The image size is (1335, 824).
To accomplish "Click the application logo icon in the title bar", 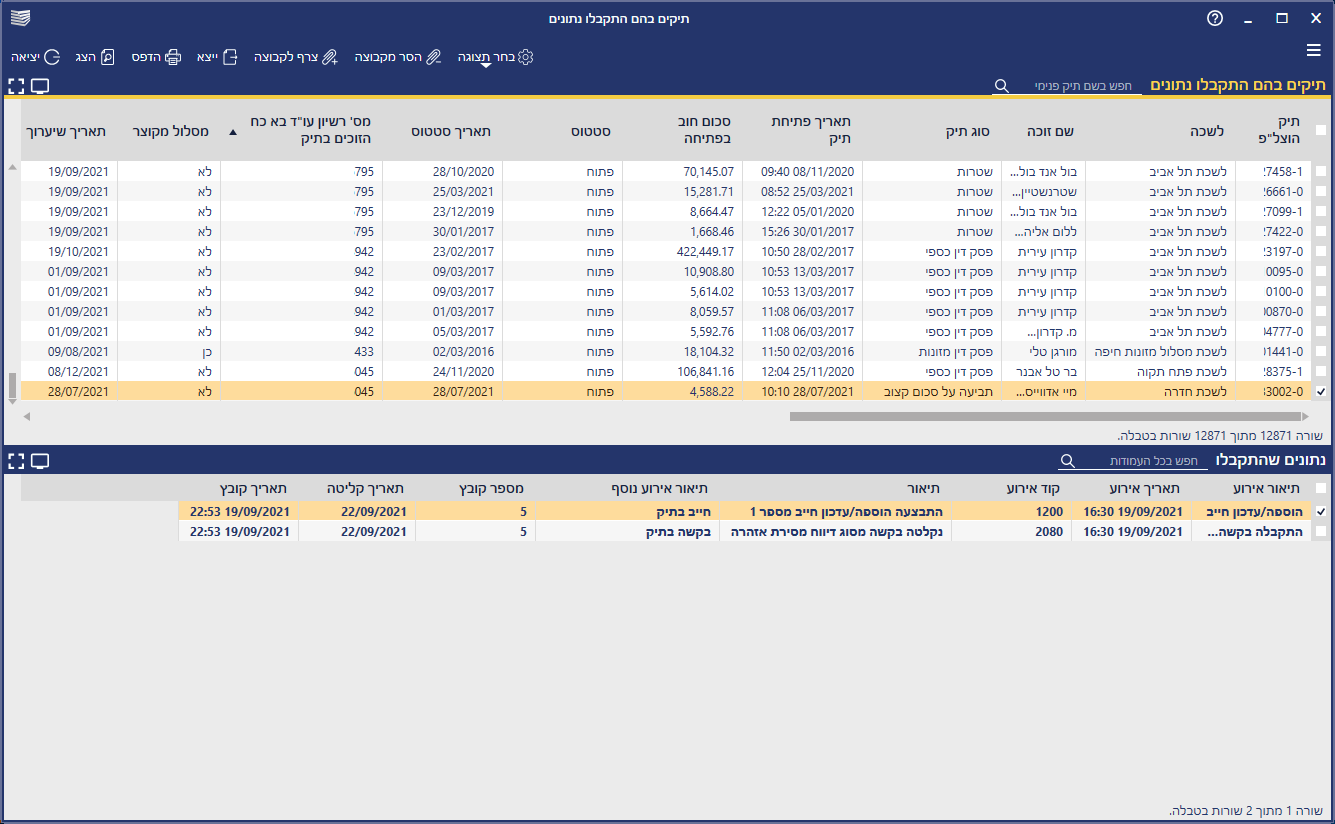I will coord(18,18).
